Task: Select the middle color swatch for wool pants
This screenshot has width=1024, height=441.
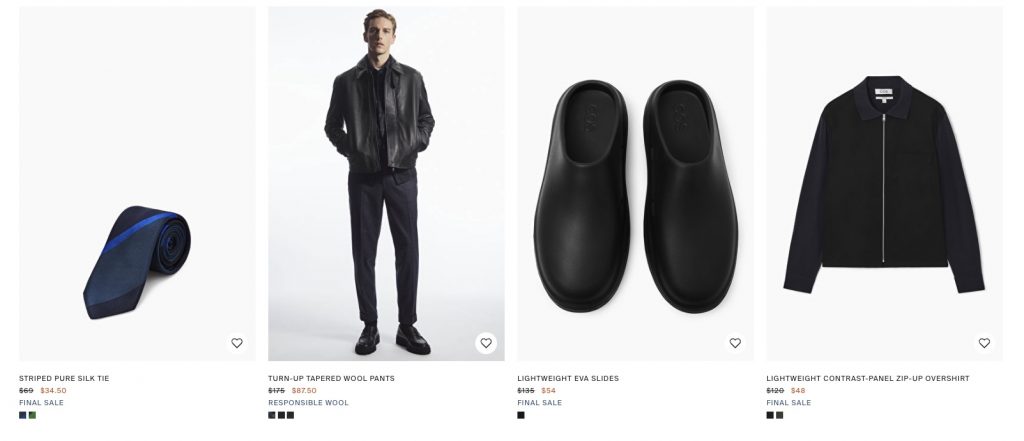Action: (282, 415)
